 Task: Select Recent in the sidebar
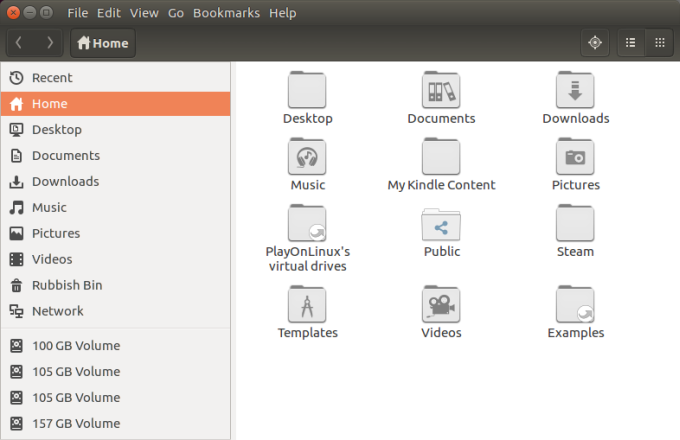pyautogui.click(x=115, y=78)
